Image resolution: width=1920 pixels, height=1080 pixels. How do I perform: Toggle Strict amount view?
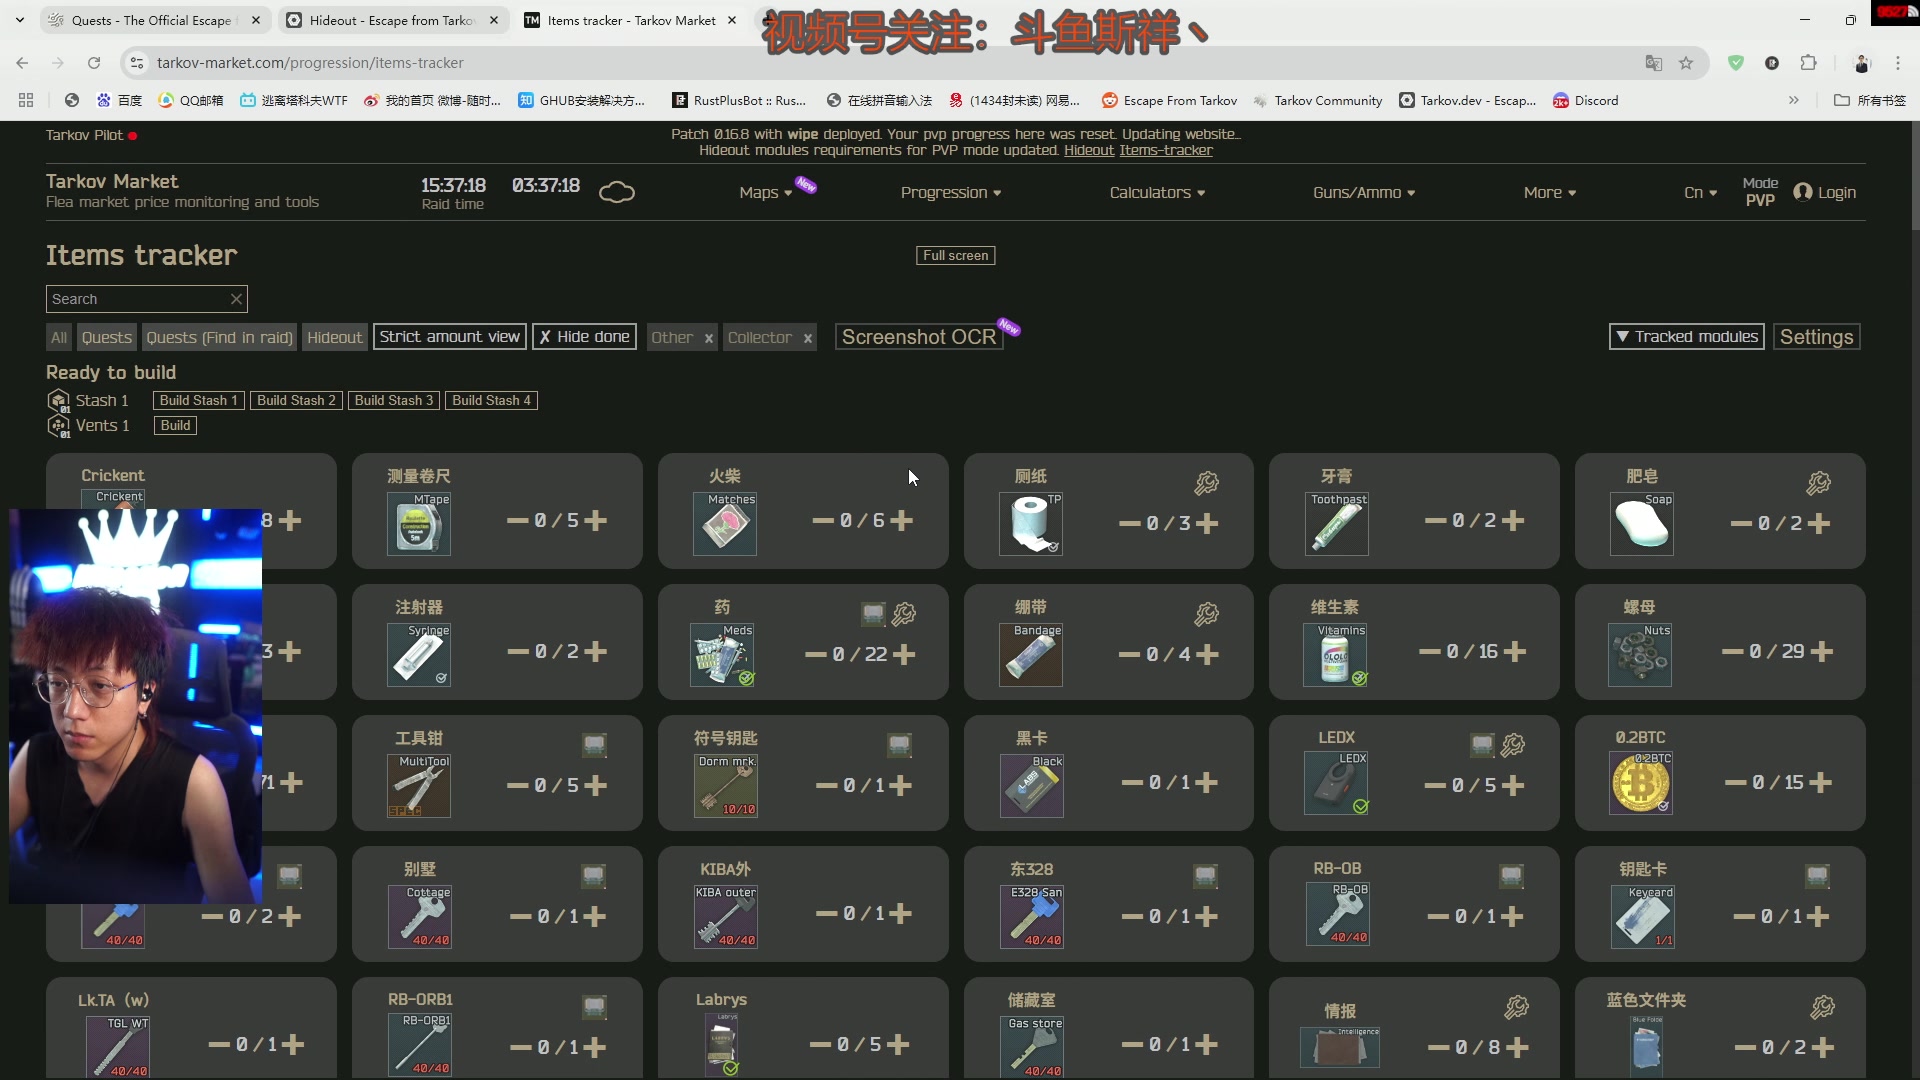point(450,337)
